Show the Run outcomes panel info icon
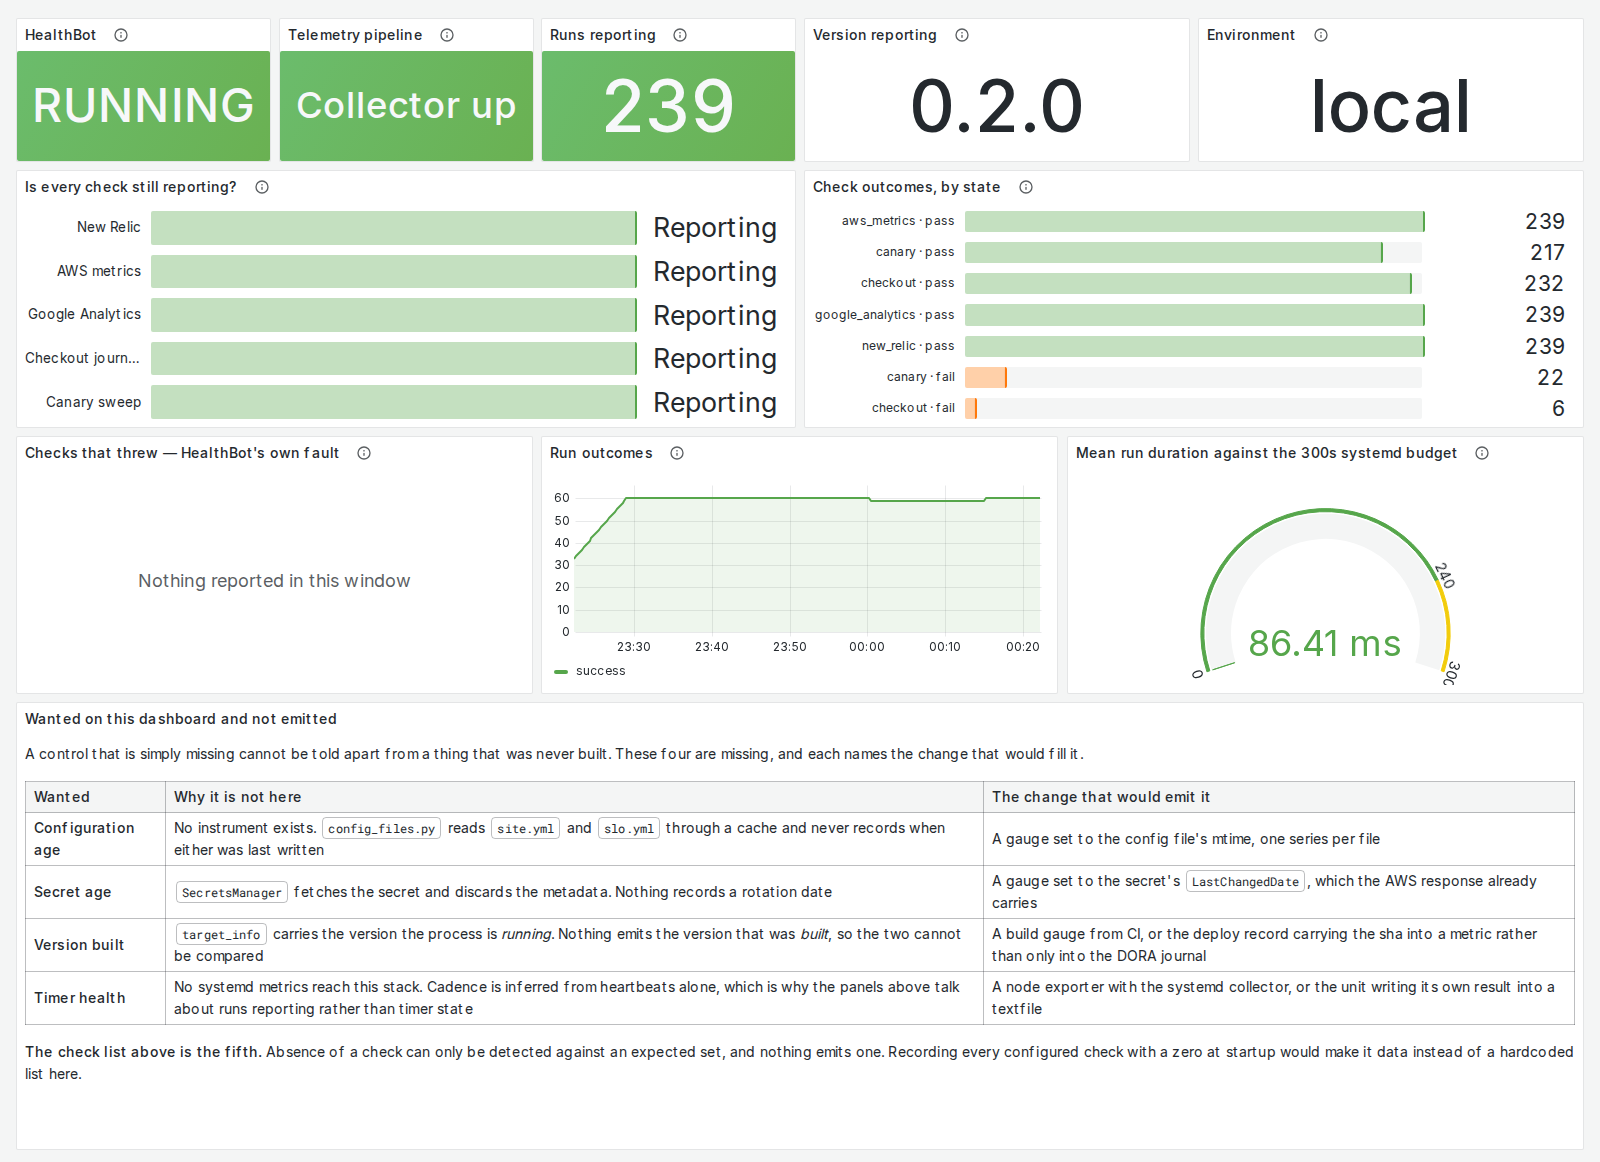This screenshot has width=1600, height=1162. pos(677,453)
